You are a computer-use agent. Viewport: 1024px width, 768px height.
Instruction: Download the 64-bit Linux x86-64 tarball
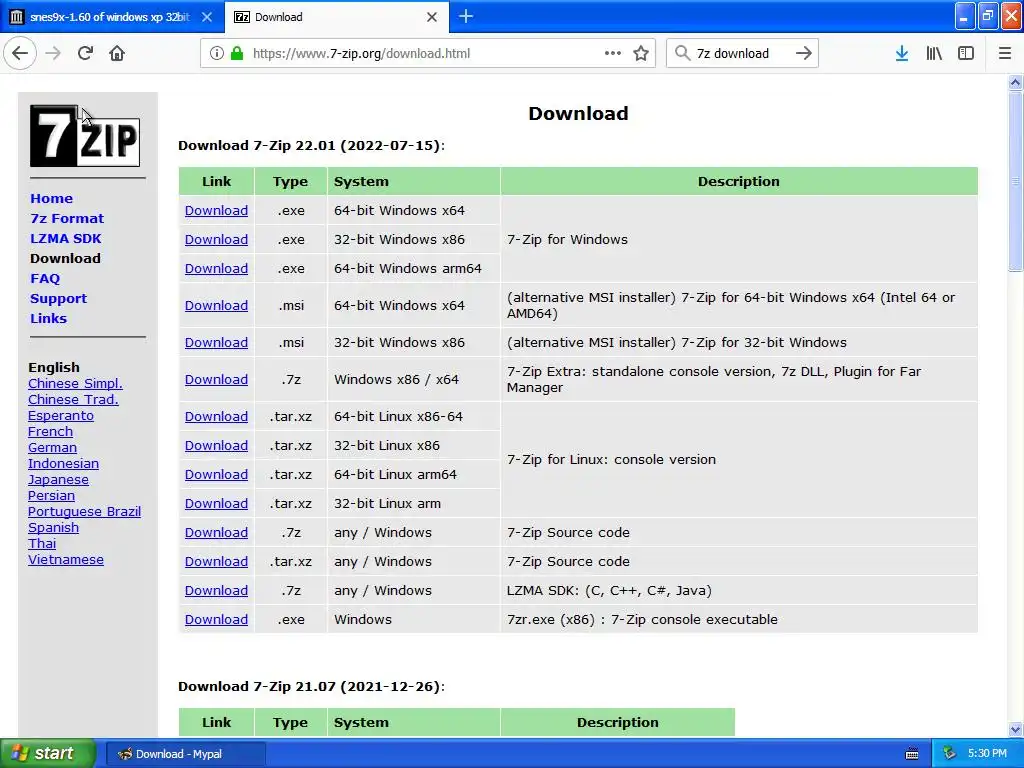pos(216,417)
